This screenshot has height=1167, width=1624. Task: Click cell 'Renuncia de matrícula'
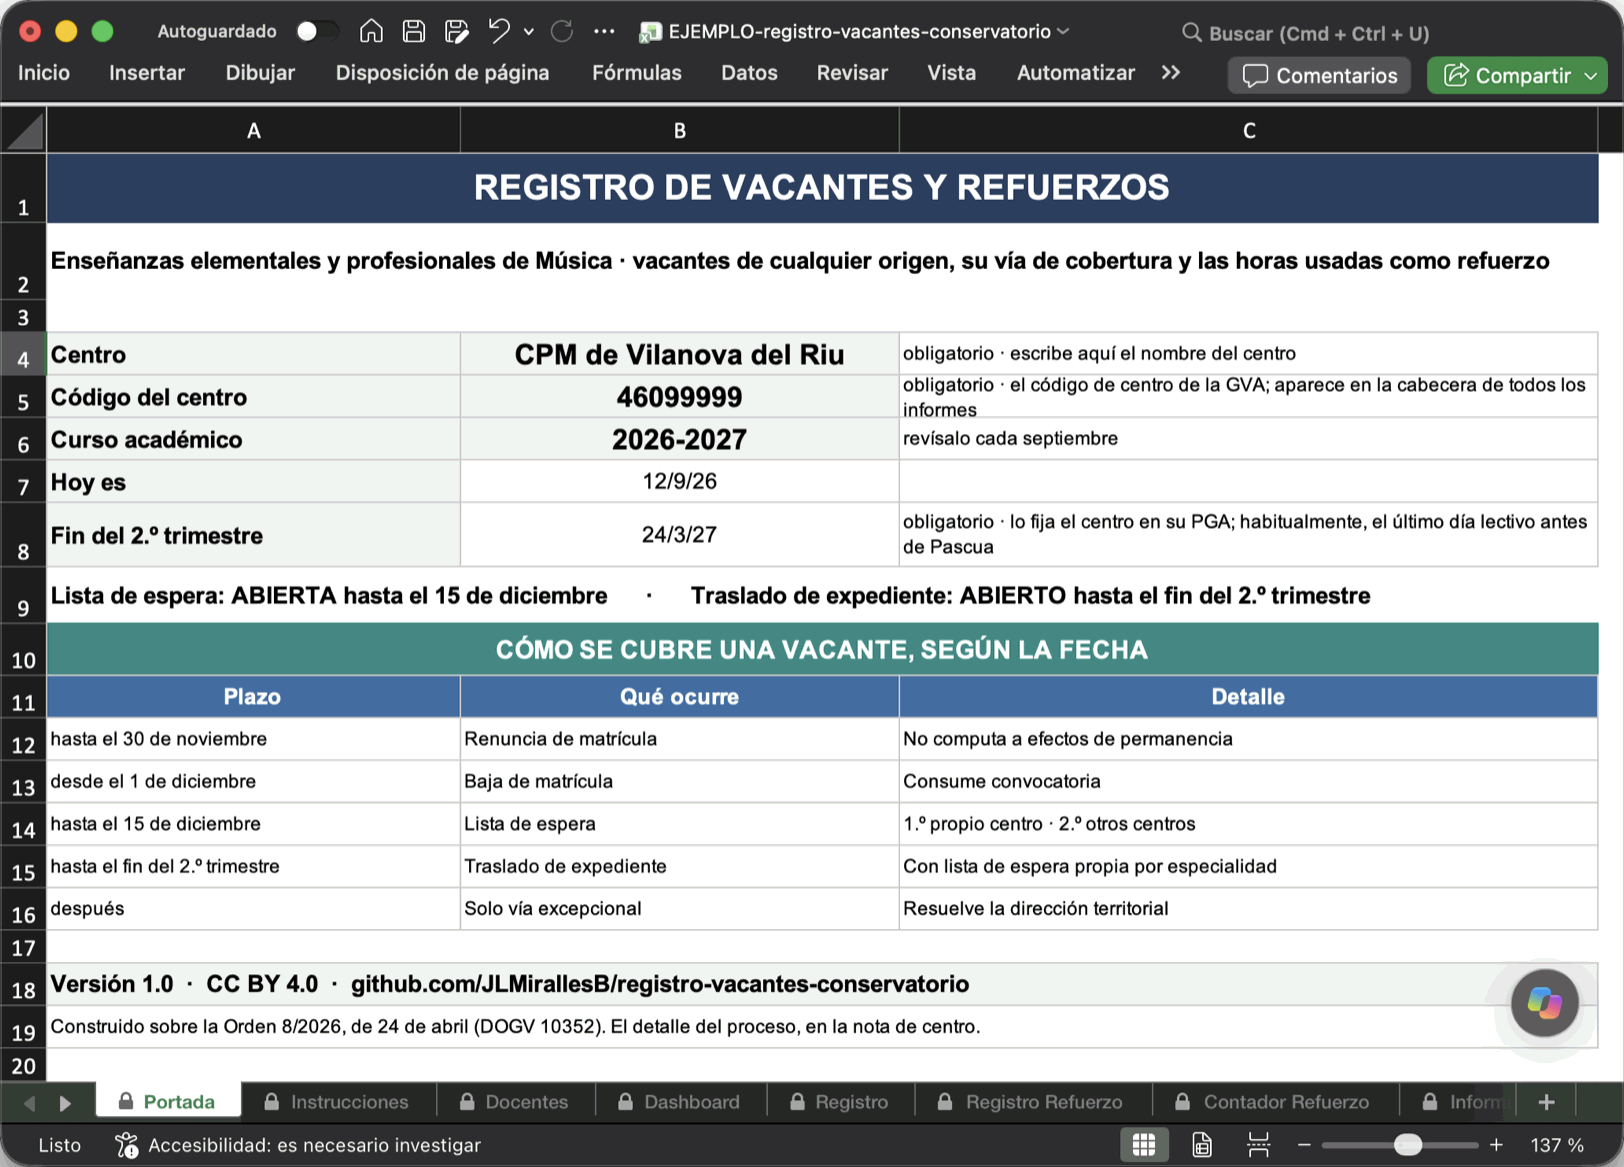679,739
